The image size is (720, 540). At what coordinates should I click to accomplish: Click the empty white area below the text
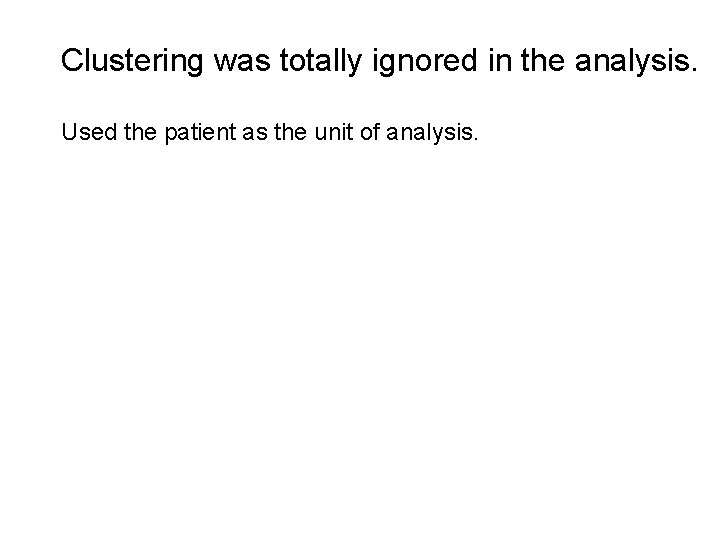click(360, 350)
